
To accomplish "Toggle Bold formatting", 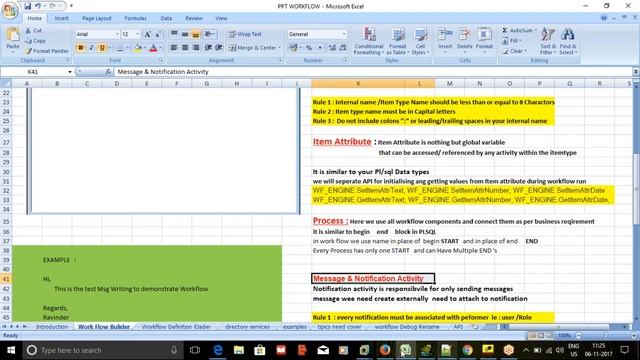I will 80,48.
